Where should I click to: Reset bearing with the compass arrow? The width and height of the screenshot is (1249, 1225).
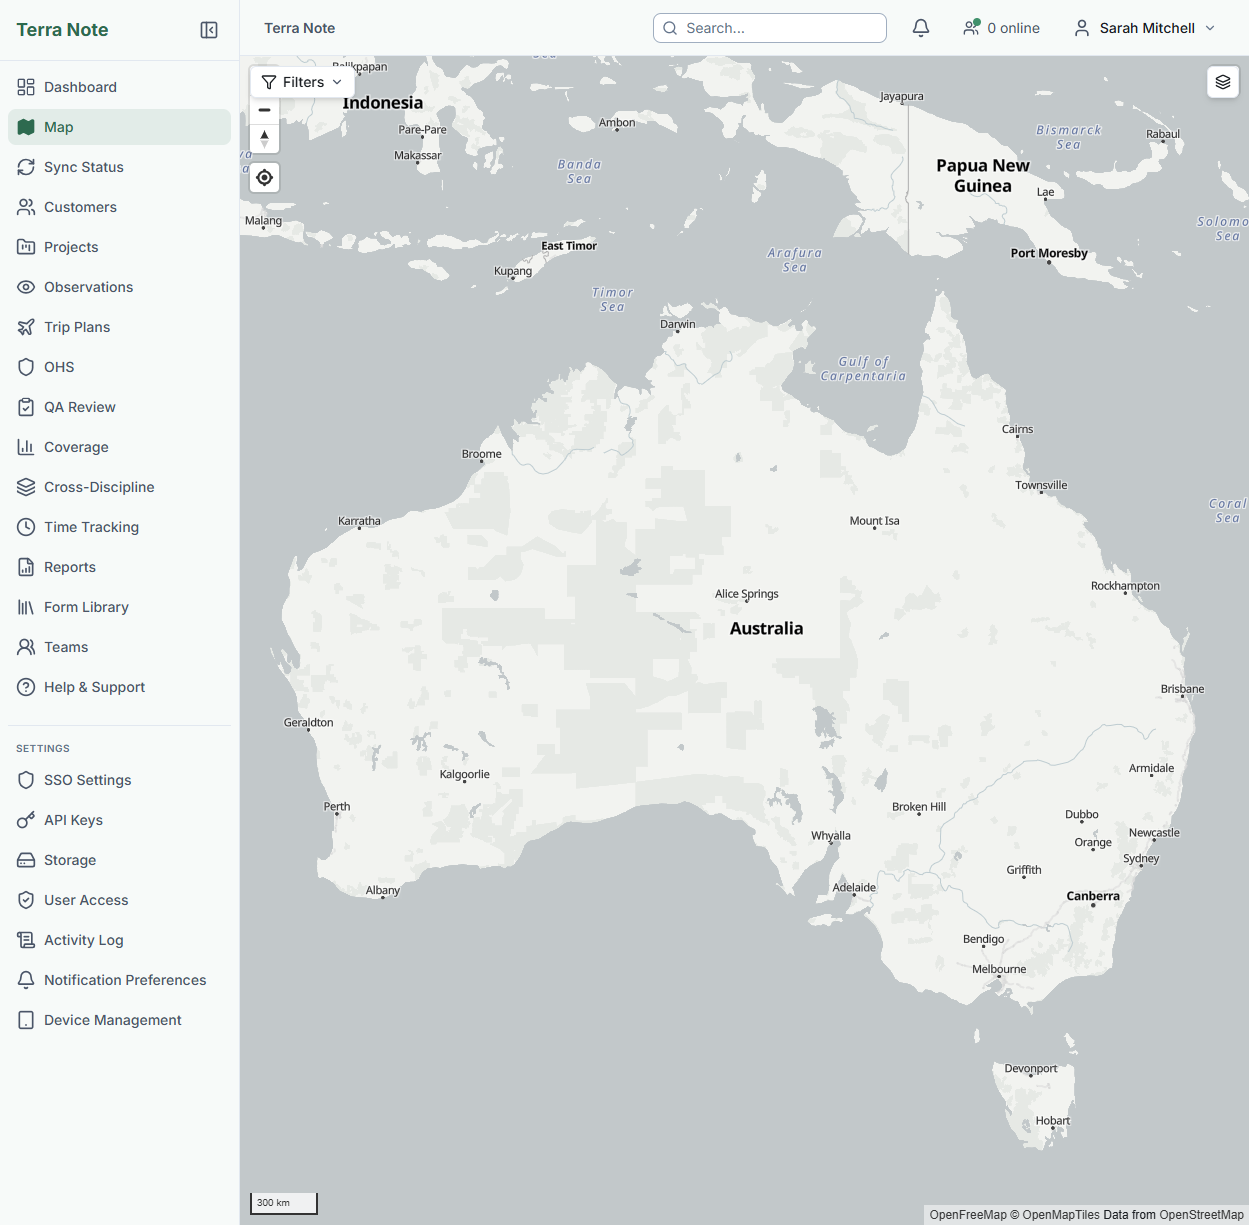pos(264,139)
